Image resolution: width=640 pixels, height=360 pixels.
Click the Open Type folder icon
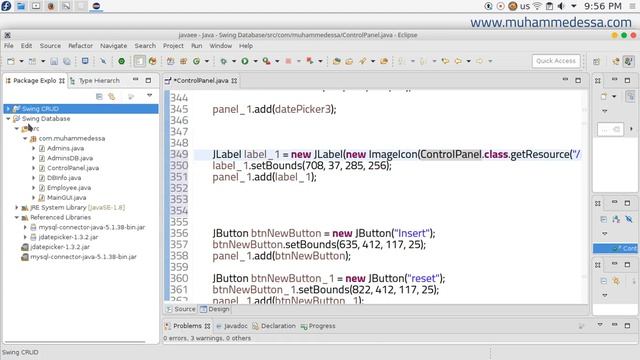click(336, 61)
